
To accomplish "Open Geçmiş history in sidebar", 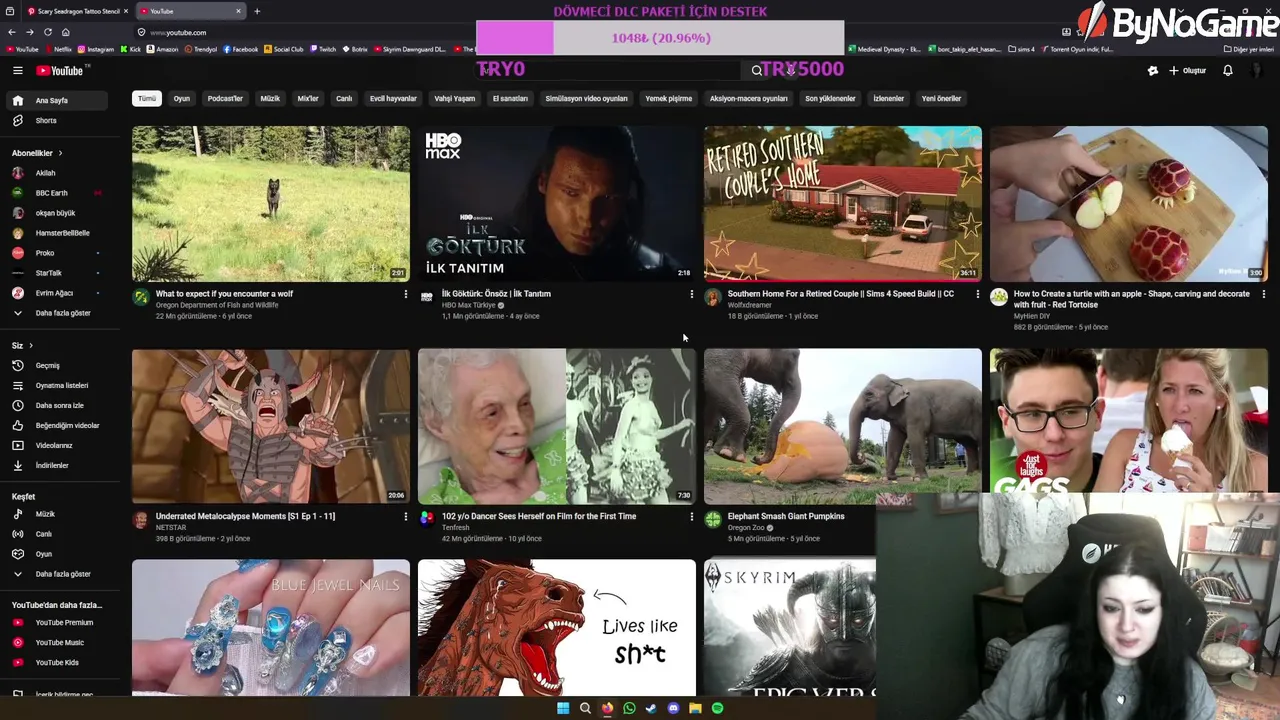I will [x=55, y=365].
